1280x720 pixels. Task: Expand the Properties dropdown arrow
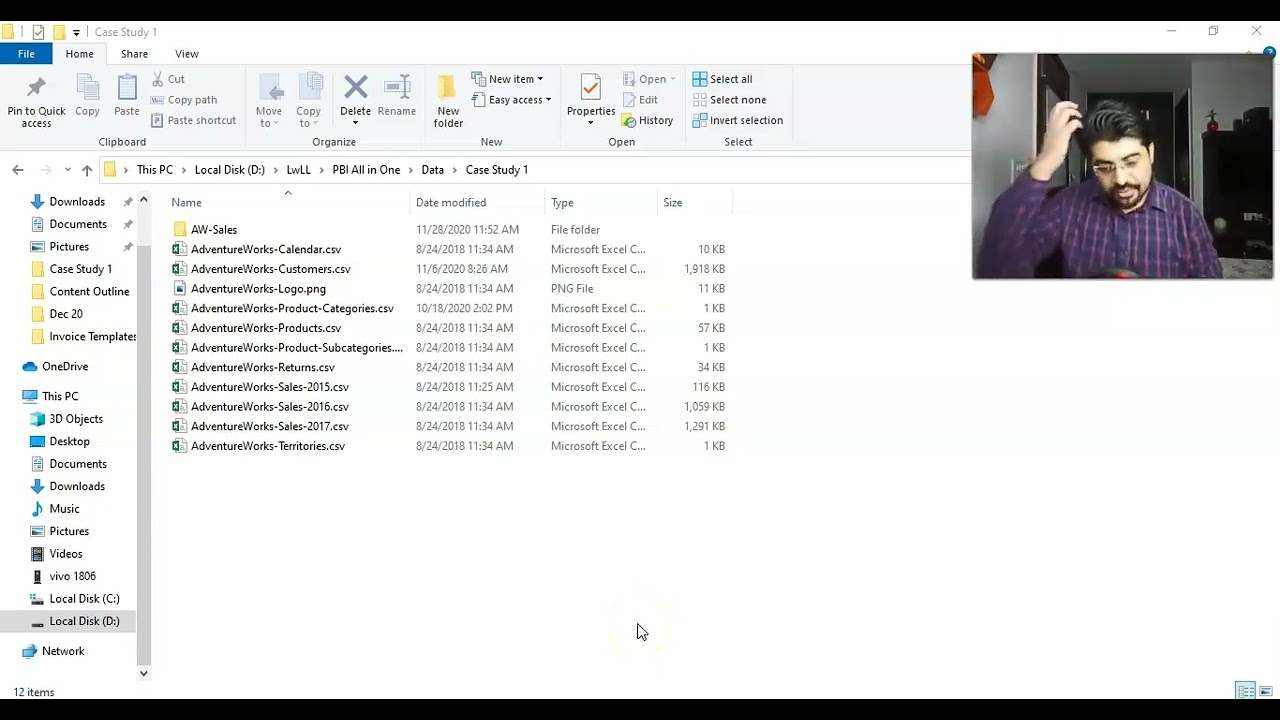pos(591,123)
